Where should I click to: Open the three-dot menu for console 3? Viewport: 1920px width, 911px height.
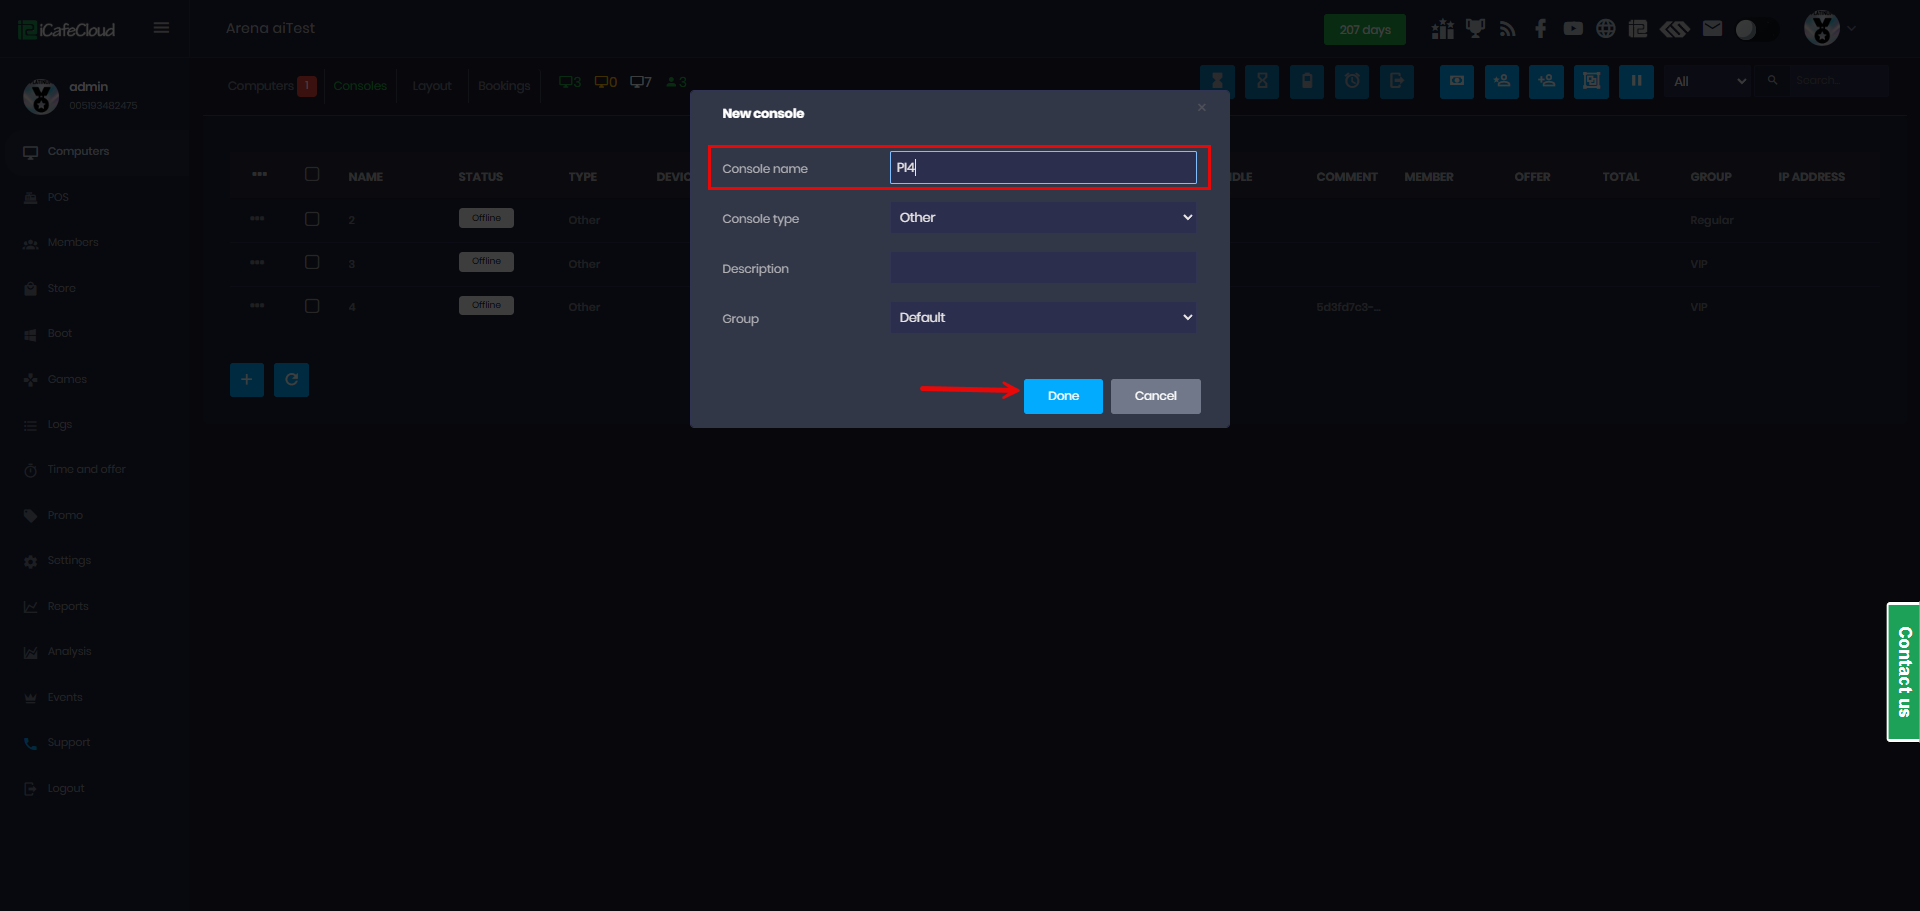tap(258, 263)
